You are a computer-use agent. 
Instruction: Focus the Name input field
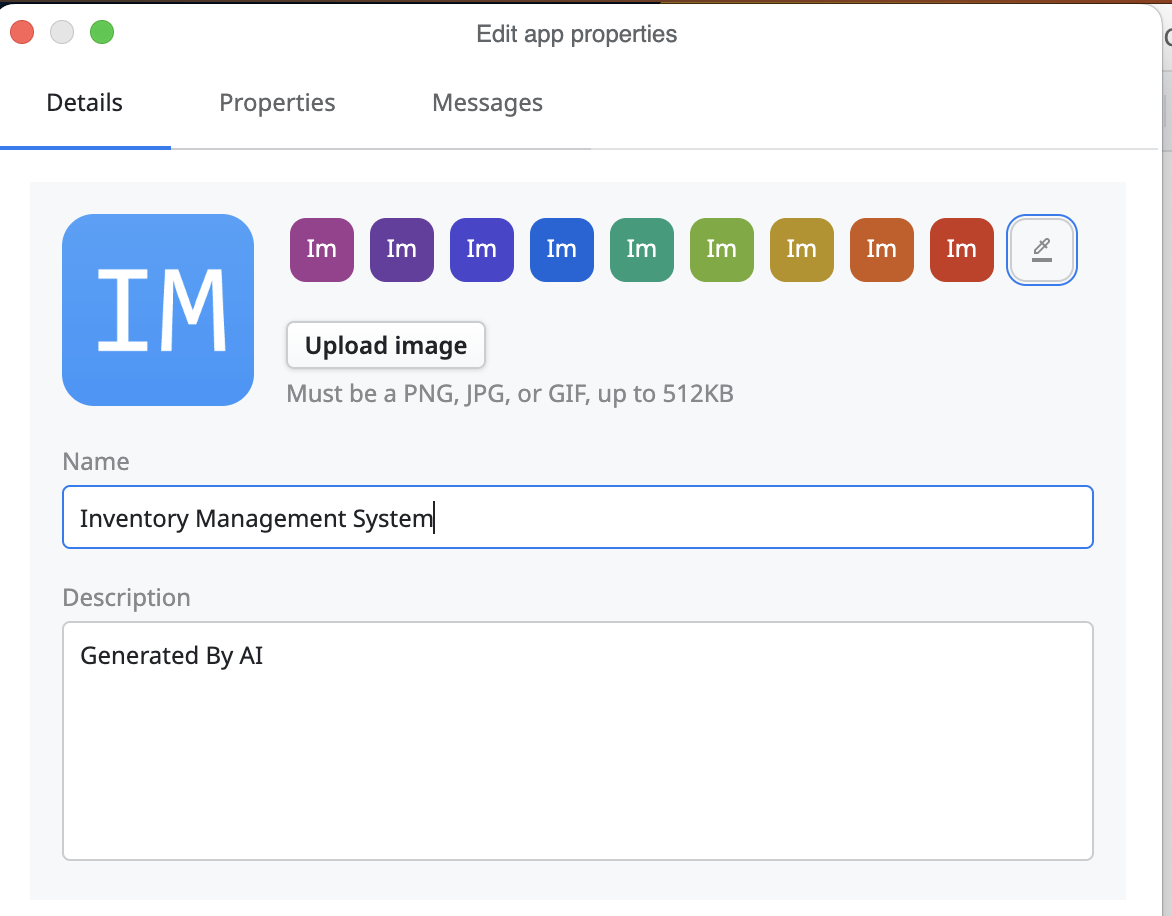(x=578, y=517)
